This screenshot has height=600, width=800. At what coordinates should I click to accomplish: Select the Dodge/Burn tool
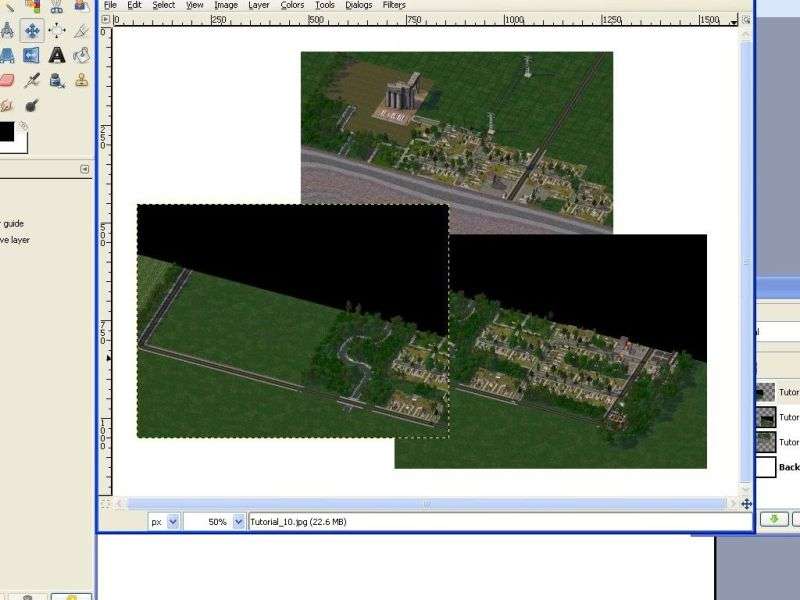(32, 104)
